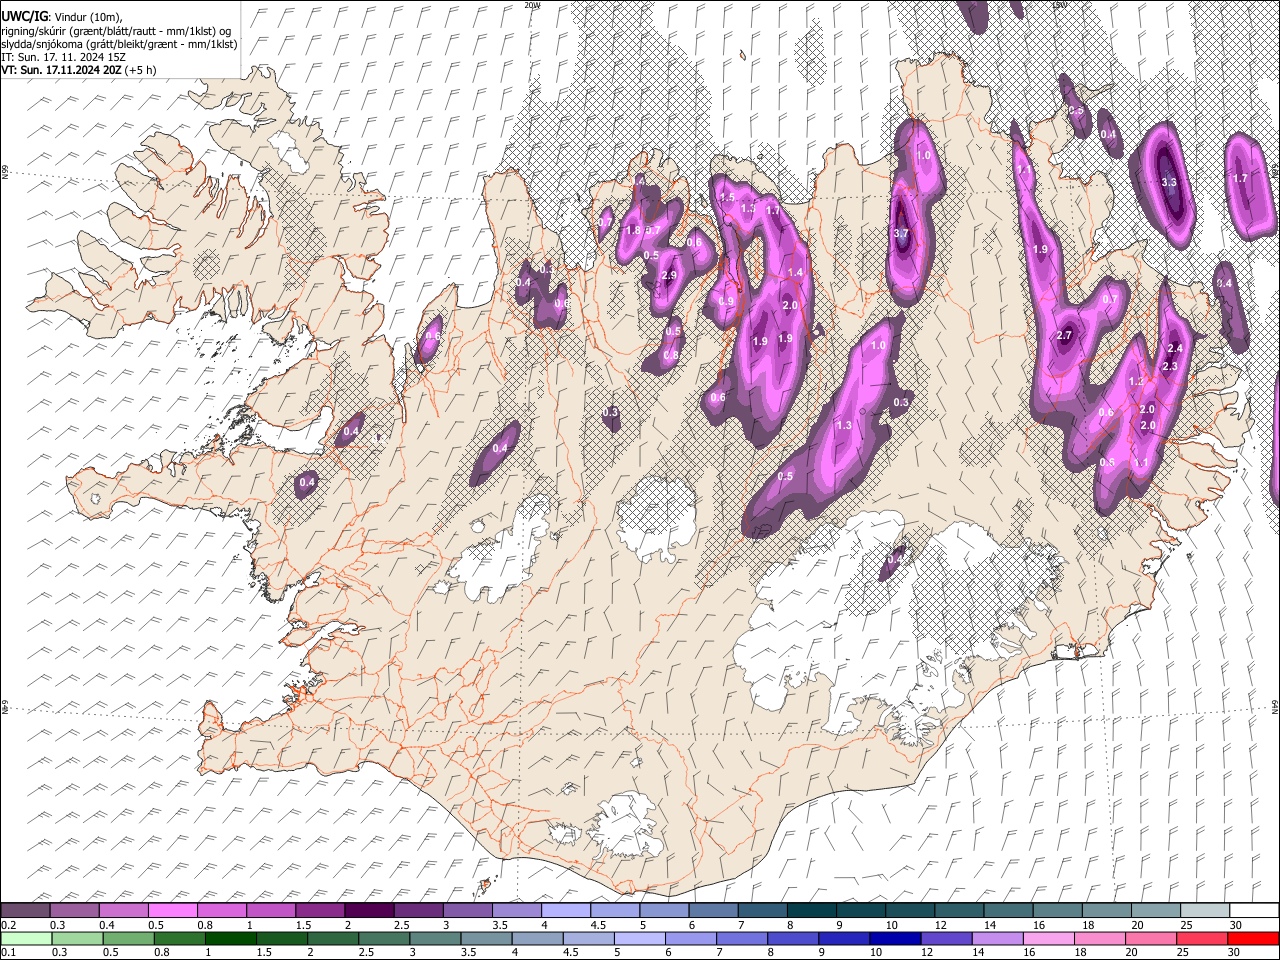Select the 30 swatch in the top snow scale
Image resolution: width=1280 pixels, height=960 pixels.
tap(1253, 910)
